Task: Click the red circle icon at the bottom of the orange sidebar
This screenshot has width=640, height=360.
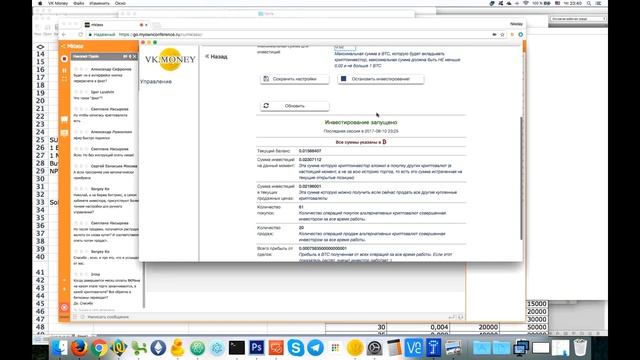Action: click(64, 307)
